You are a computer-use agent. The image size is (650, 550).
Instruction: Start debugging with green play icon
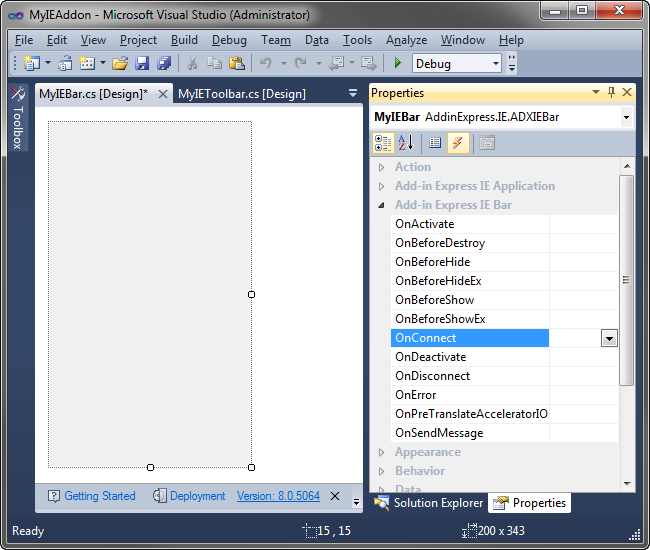[x=398, y=63]
